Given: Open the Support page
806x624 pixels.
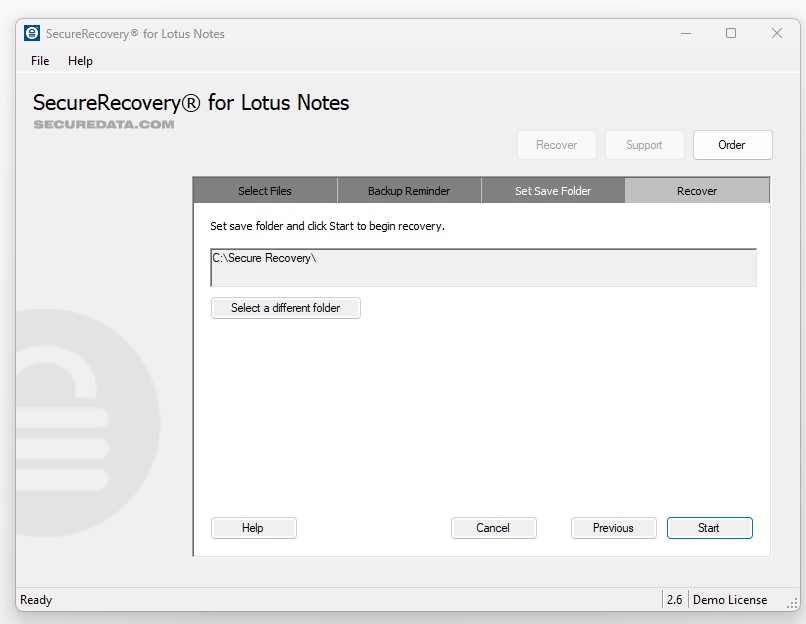Looking at the screenshot, I should click(645, 144).
